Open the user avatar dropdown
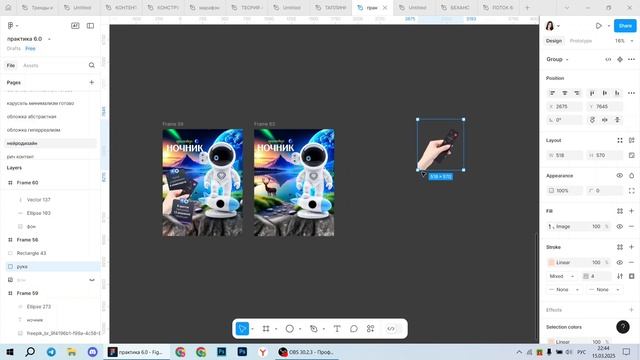640x360 pixels. click(552, 26)
